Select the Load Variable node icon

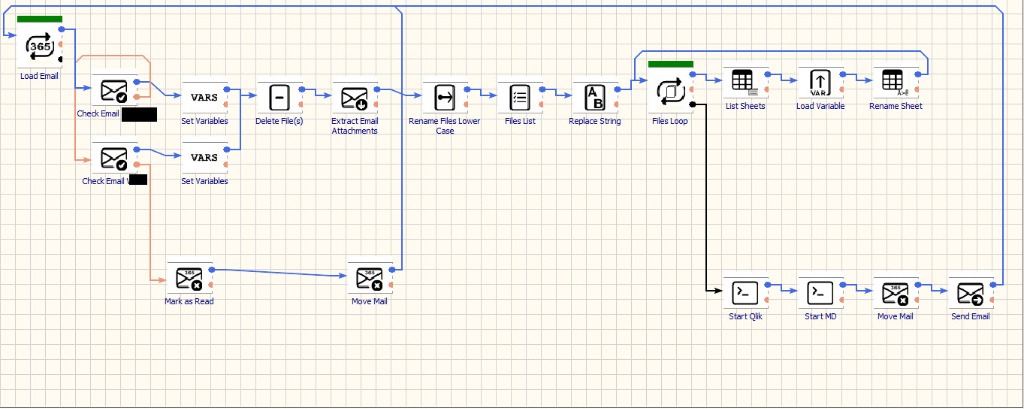pos(820,83)
